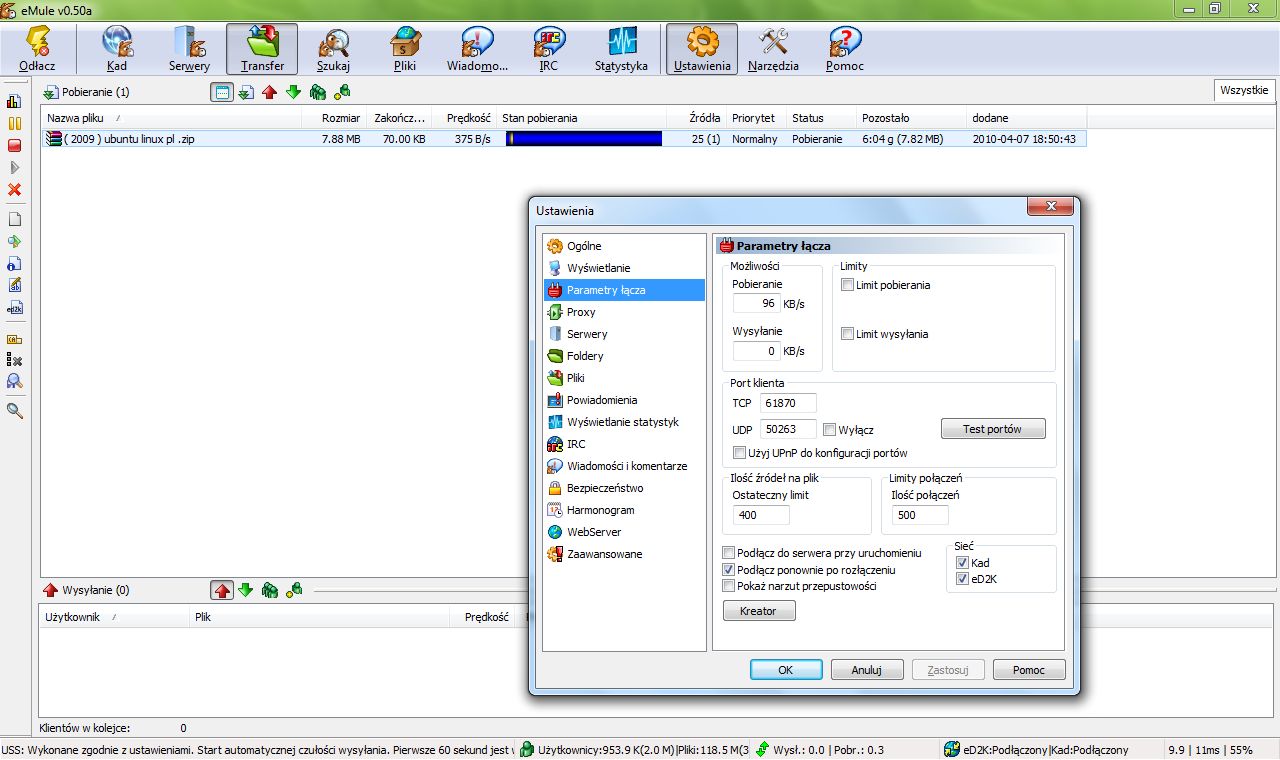The width and height of the screenshot is (1280, 760).
Task: Open the Narzędzia tools icon
Action: pos(774,49)
